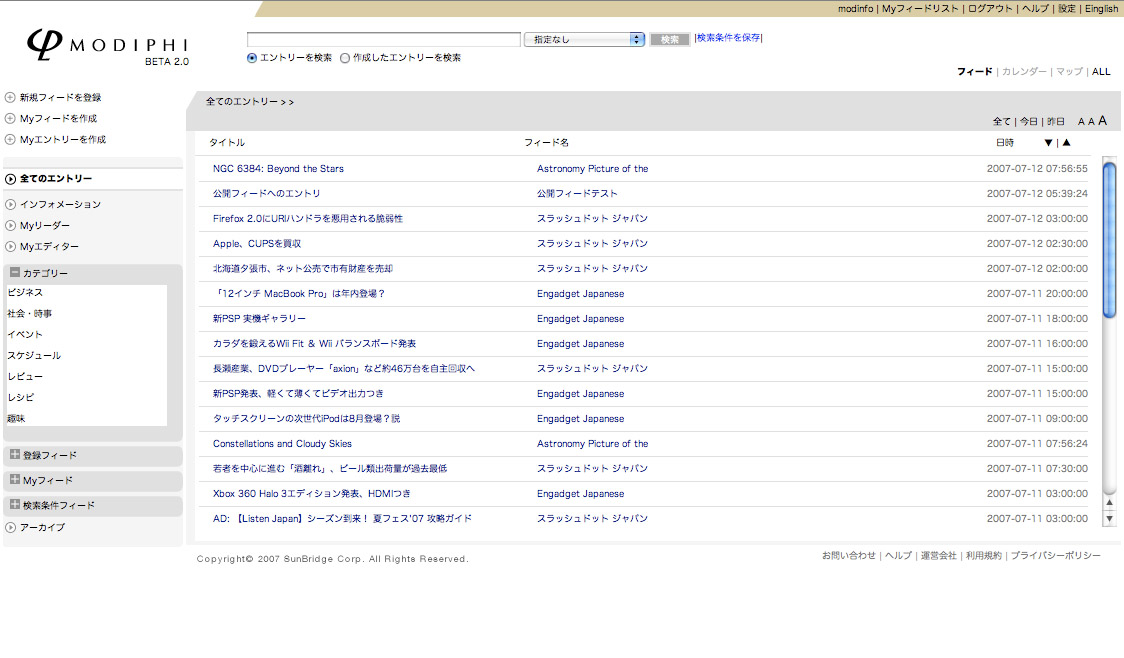
Task: Click the plus icon beside 新規フィードを登録
Action: 10,98
